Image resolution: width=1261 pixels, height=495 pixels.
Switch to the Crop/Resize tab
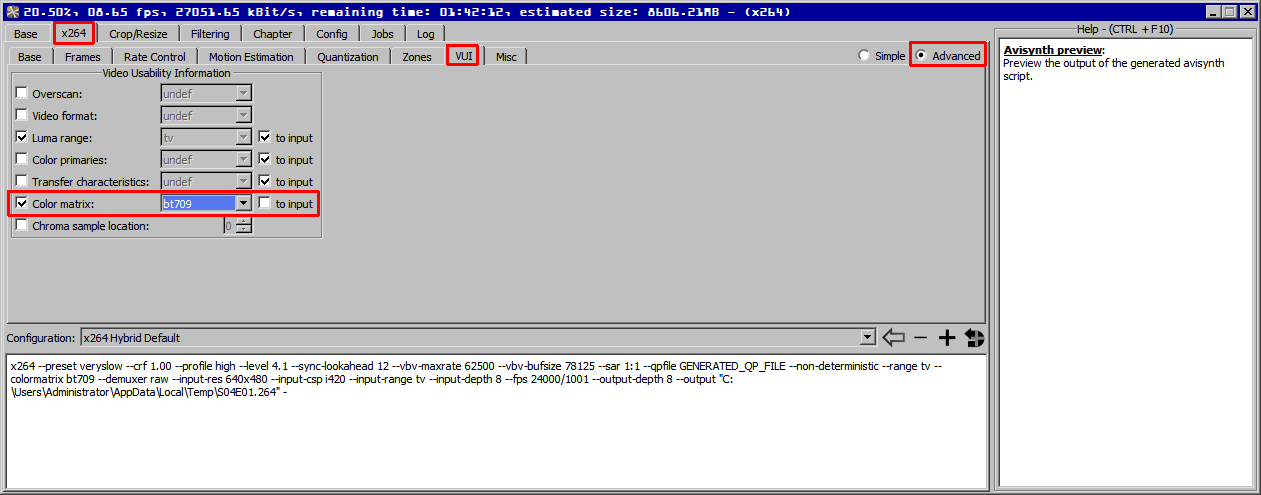coord(138,33)
